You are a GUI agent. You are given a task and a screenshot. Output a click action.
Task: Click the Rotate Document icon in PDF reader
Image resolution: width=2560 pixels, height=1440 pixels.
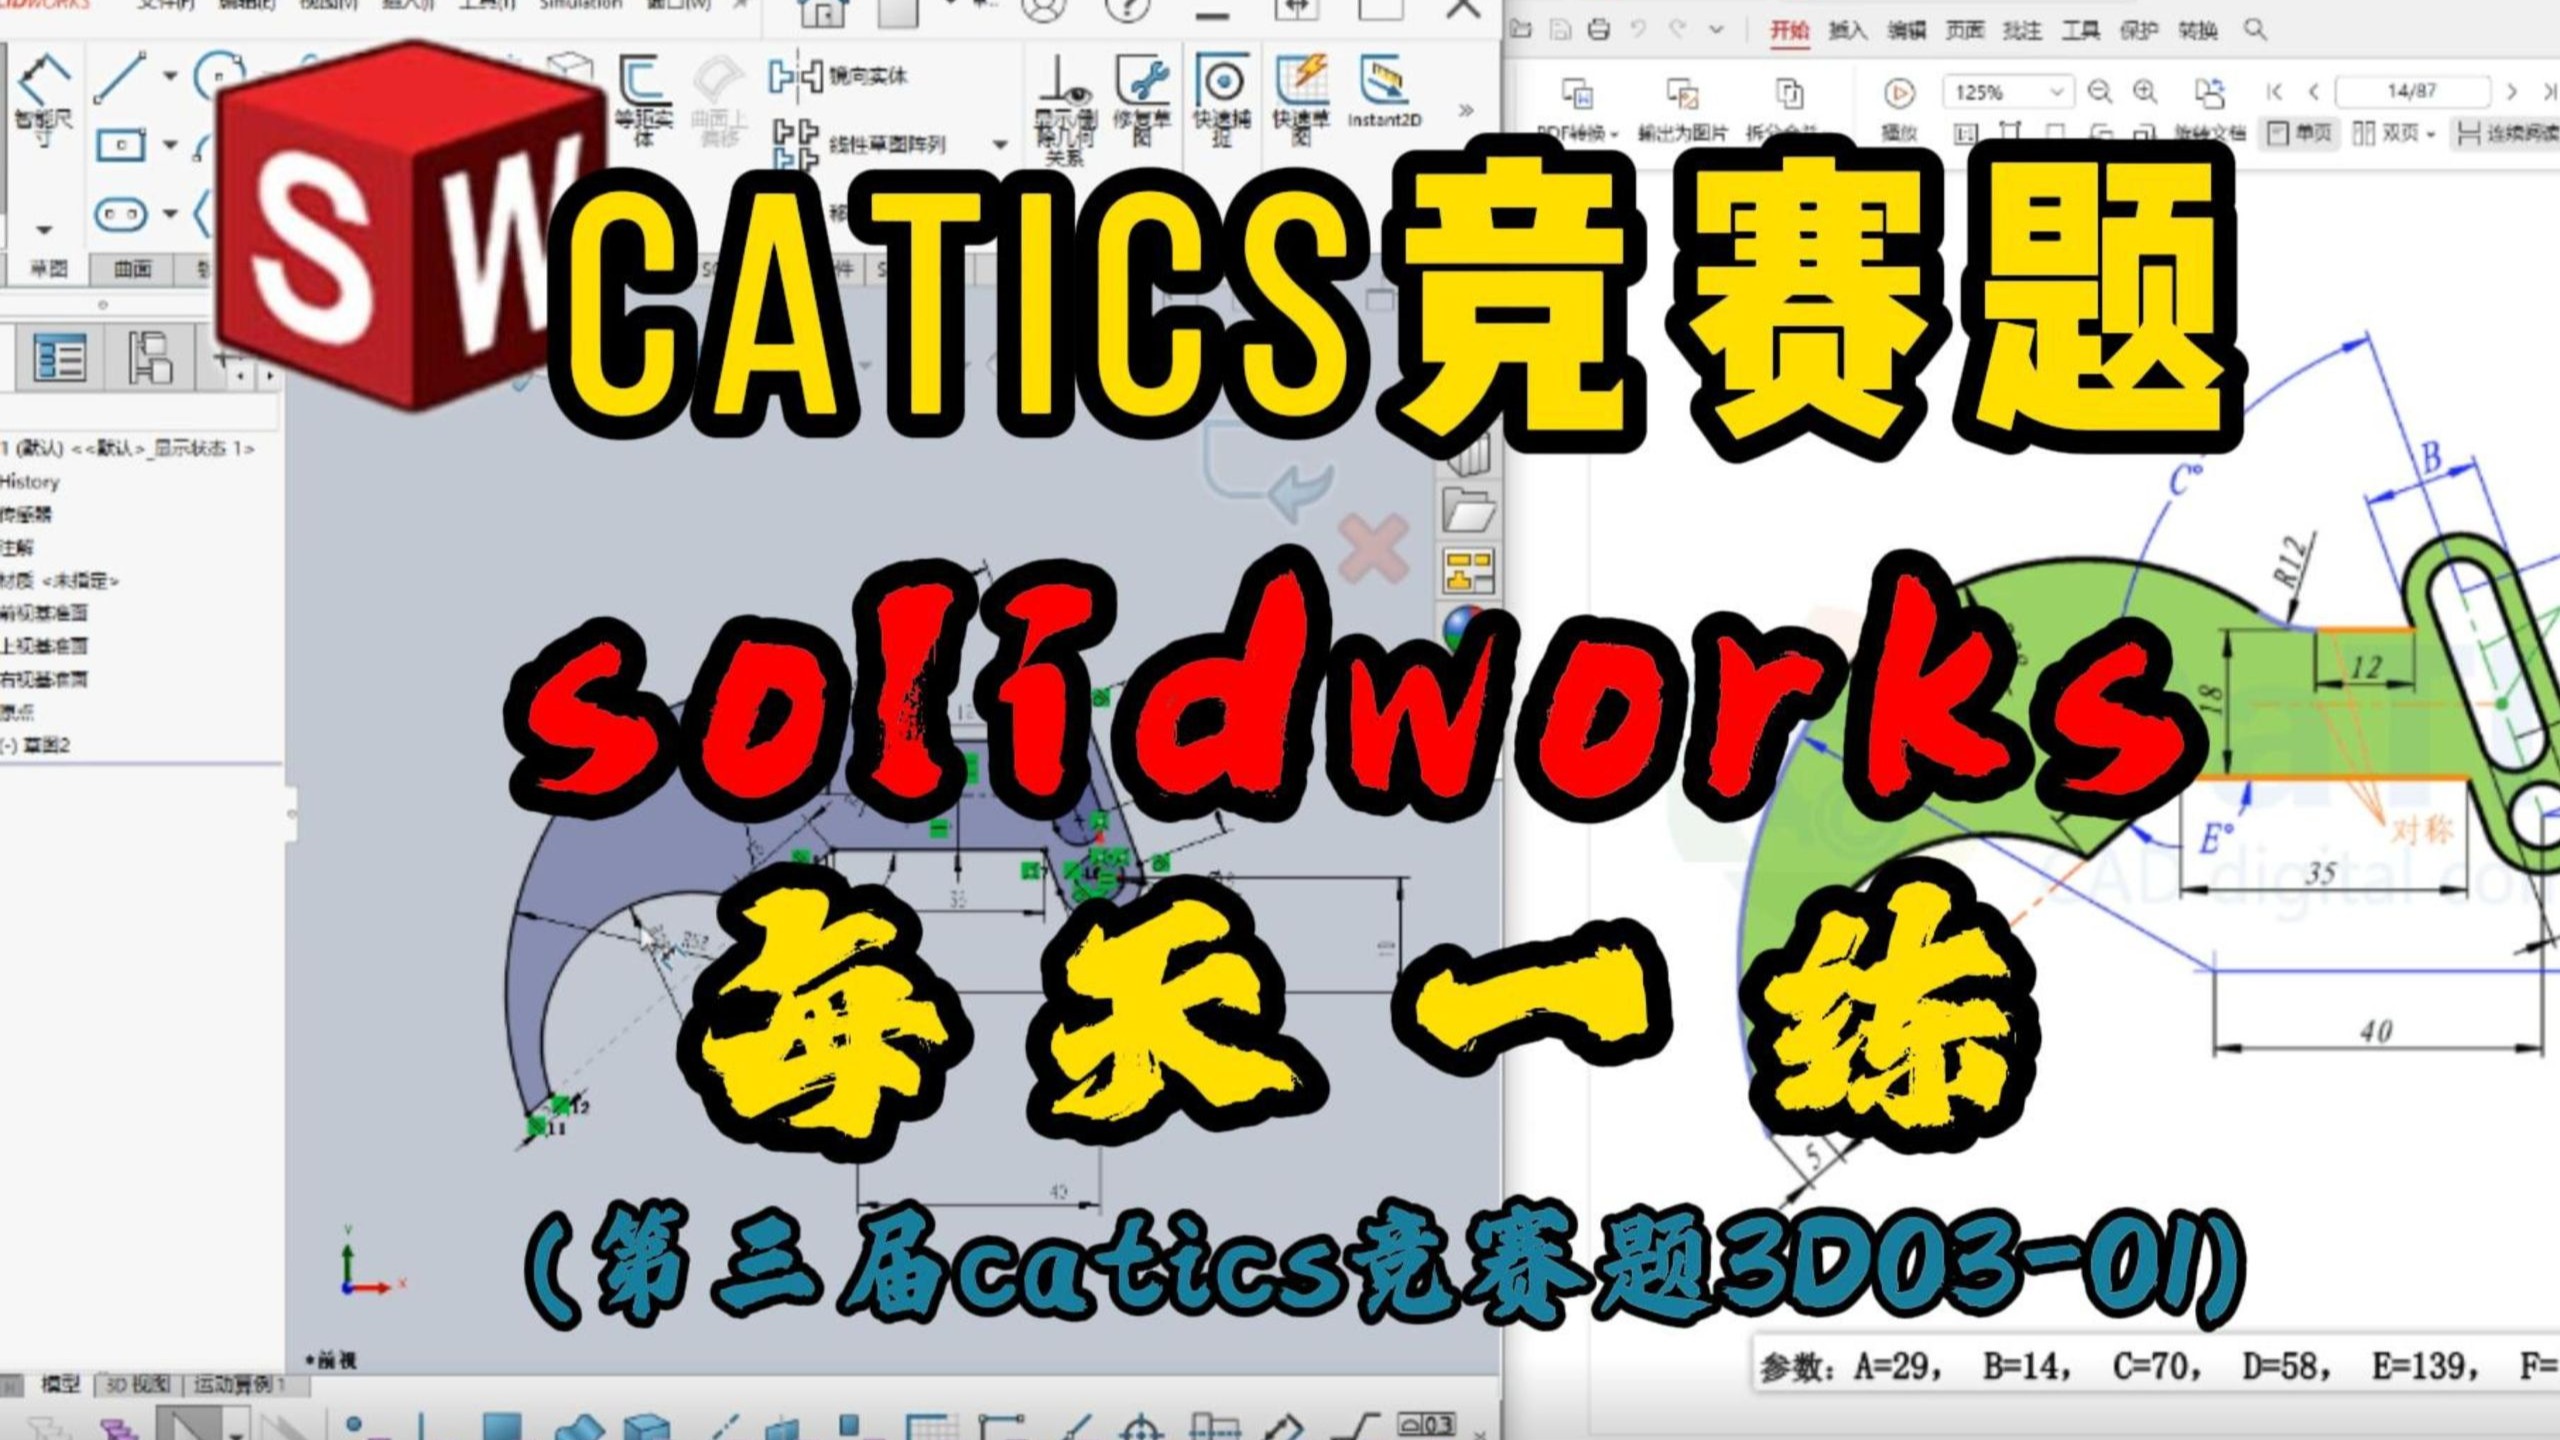point(2209,92)
